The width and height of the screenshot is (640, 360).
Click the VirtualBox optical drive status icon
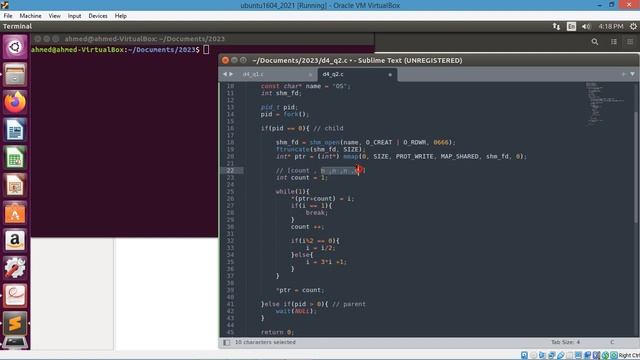click(x=533, y=356)
